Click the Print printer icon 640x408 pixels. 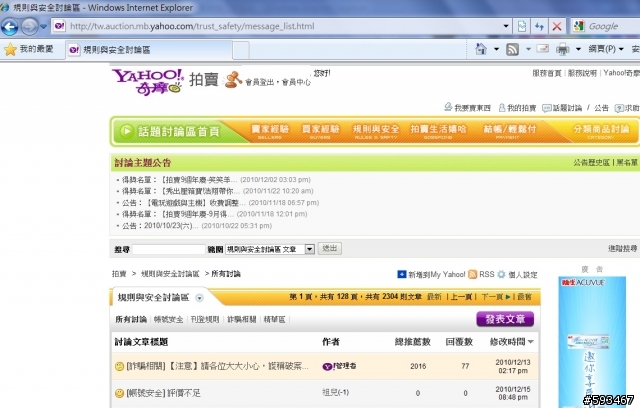tap(563, 49)
